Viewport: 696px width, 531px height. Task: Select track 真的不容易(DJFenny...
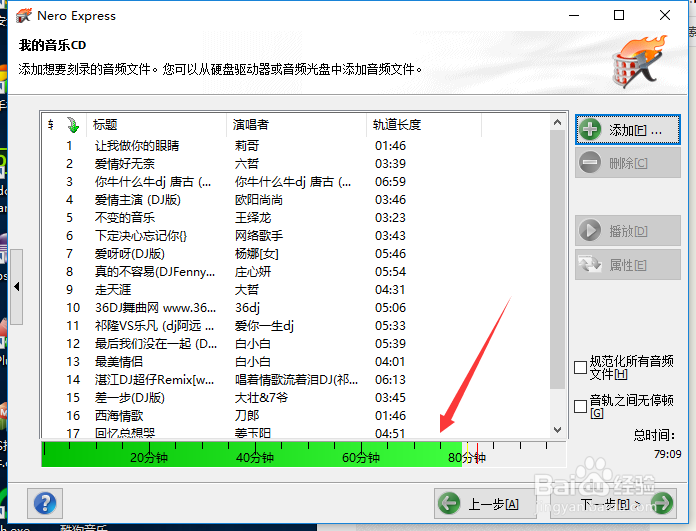coord(155,272)
